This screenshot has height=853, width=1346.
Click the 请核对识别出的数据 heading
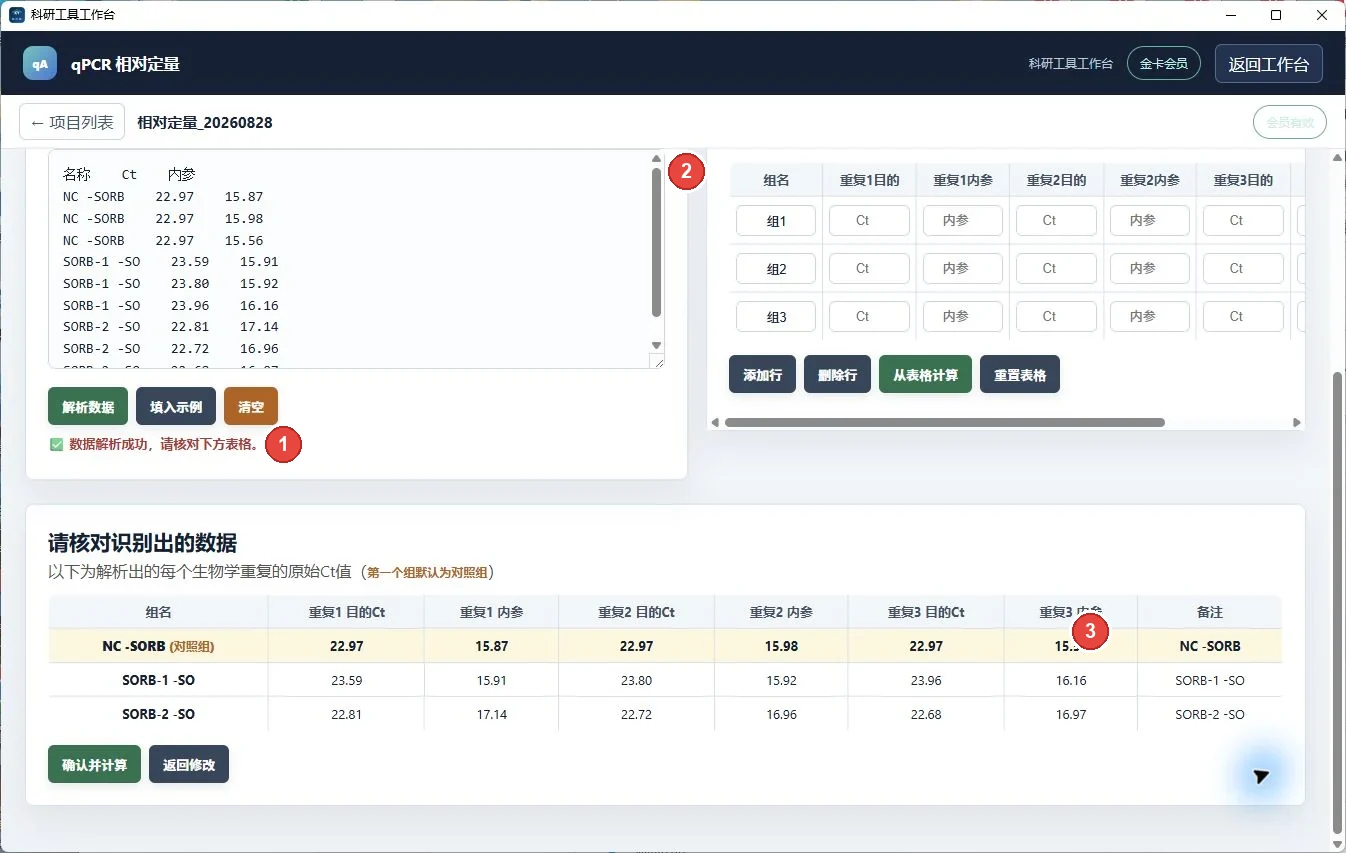coord(142,543)
